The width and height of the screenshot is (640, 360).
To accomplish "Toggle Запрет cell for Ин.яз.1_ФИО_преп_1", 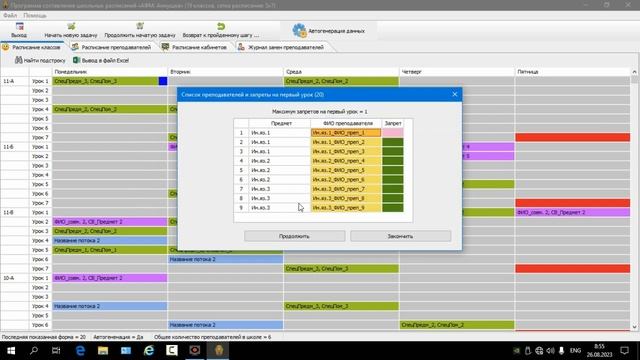I will point(393,133).
